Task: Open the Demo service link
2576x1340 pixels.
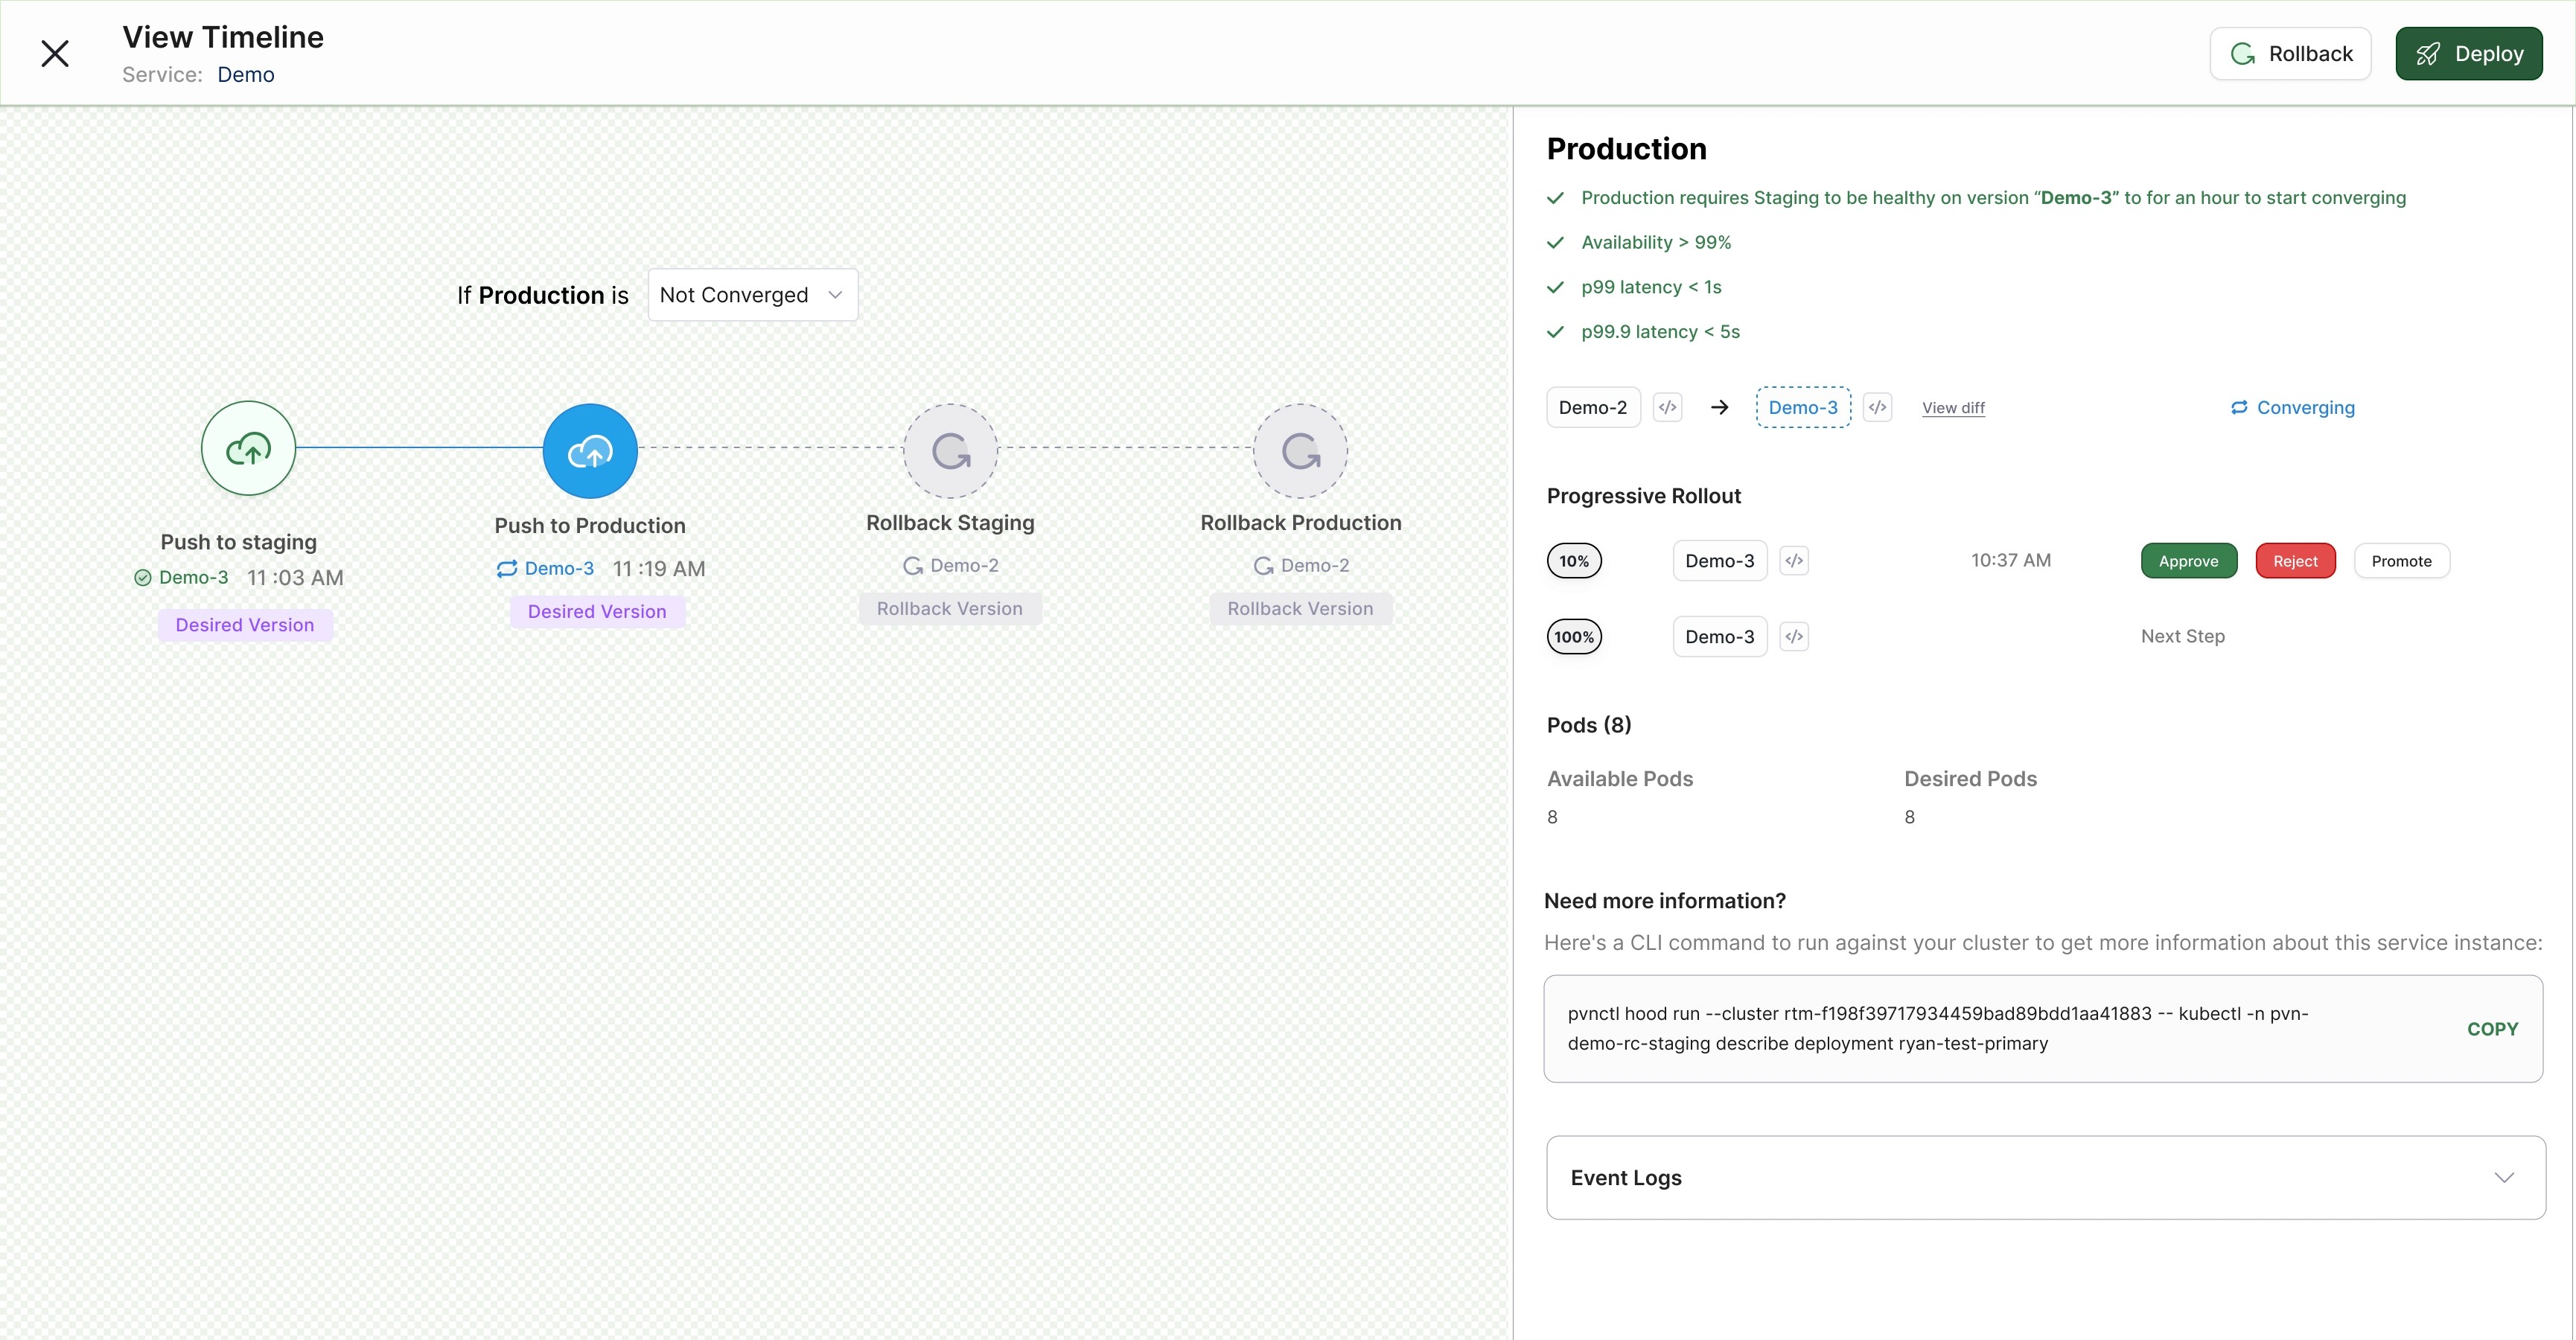Action: point(246,75)
